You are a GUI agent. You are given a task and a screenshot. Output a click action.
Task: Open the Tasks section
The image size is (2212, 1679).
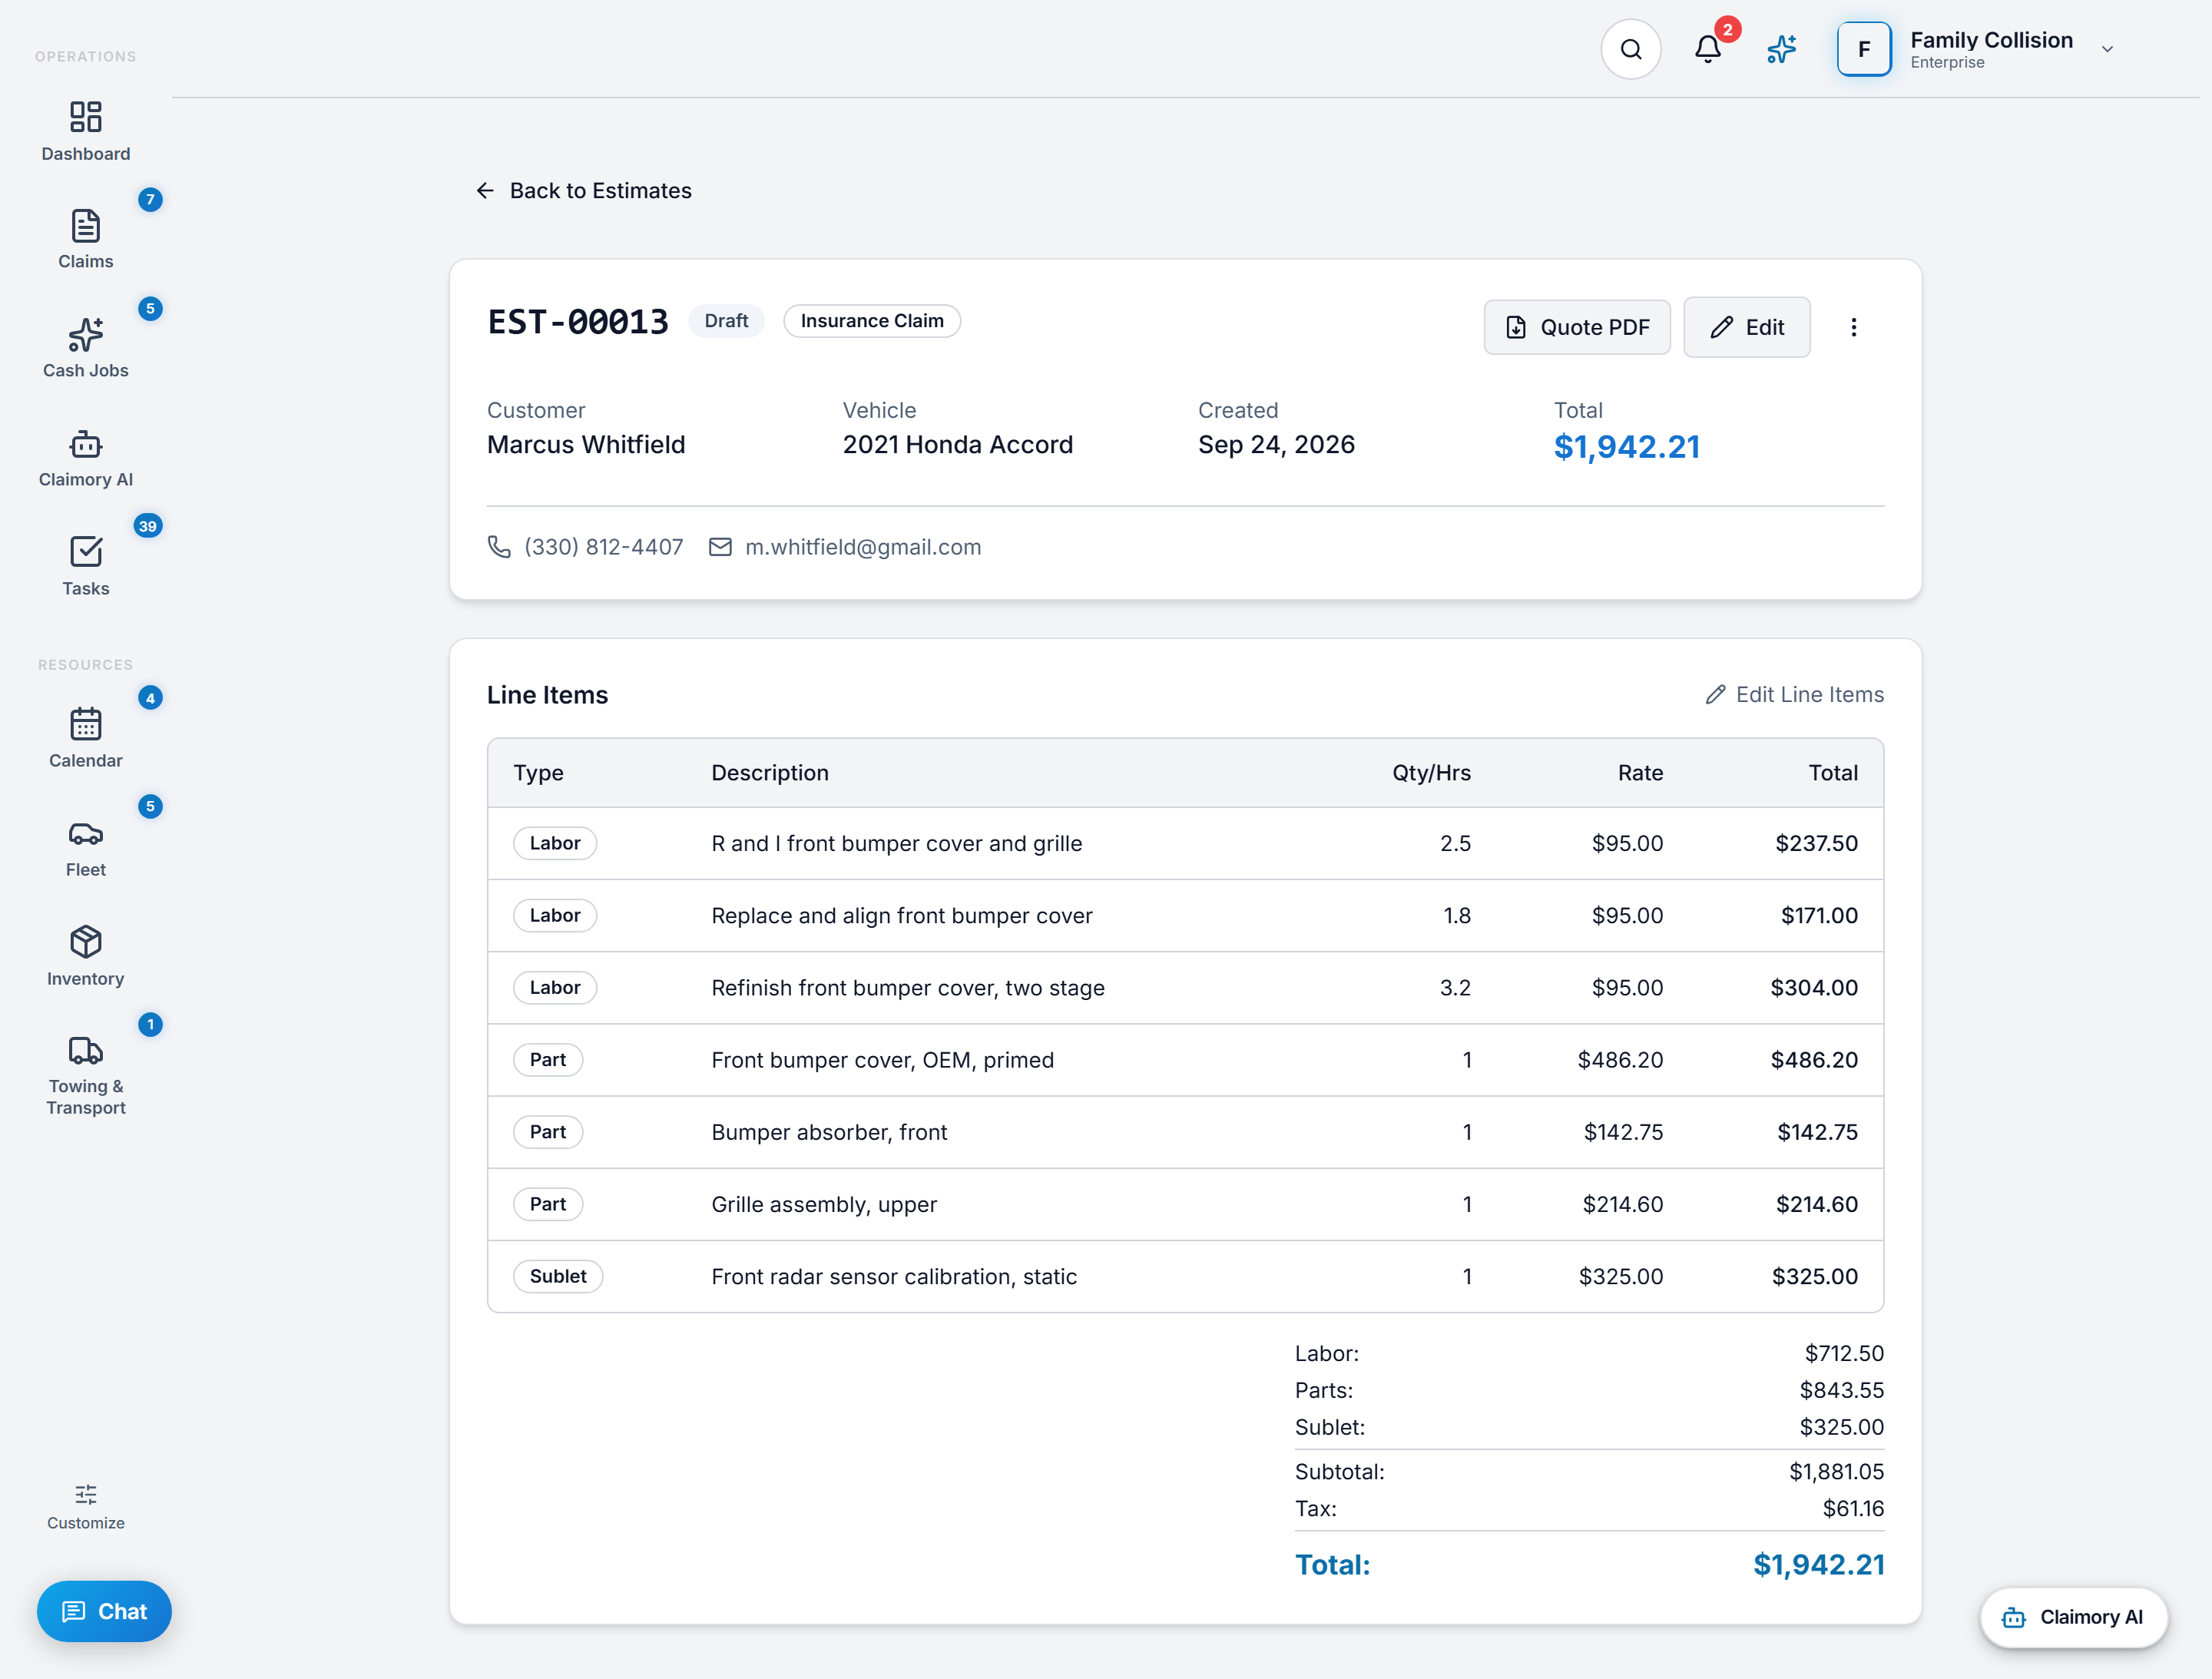pos(85,566)
